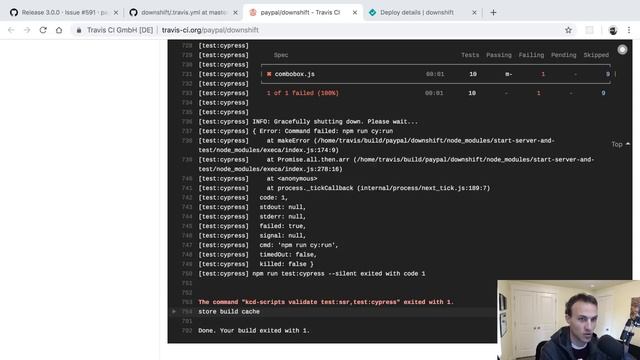Image resolution: width=640 pixels, height=360 pixels.
Task: Select the paypal/downshift Travis CI tab
Action: coord(302,13)
